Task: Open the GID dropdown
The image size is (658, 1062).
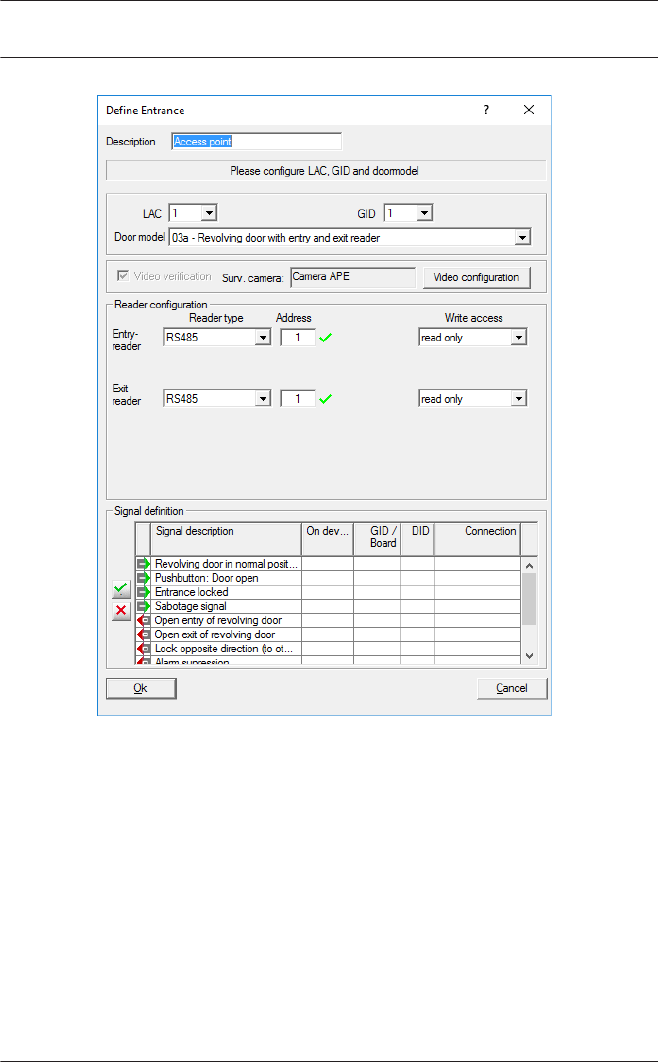Action: [x=424, y=213]
